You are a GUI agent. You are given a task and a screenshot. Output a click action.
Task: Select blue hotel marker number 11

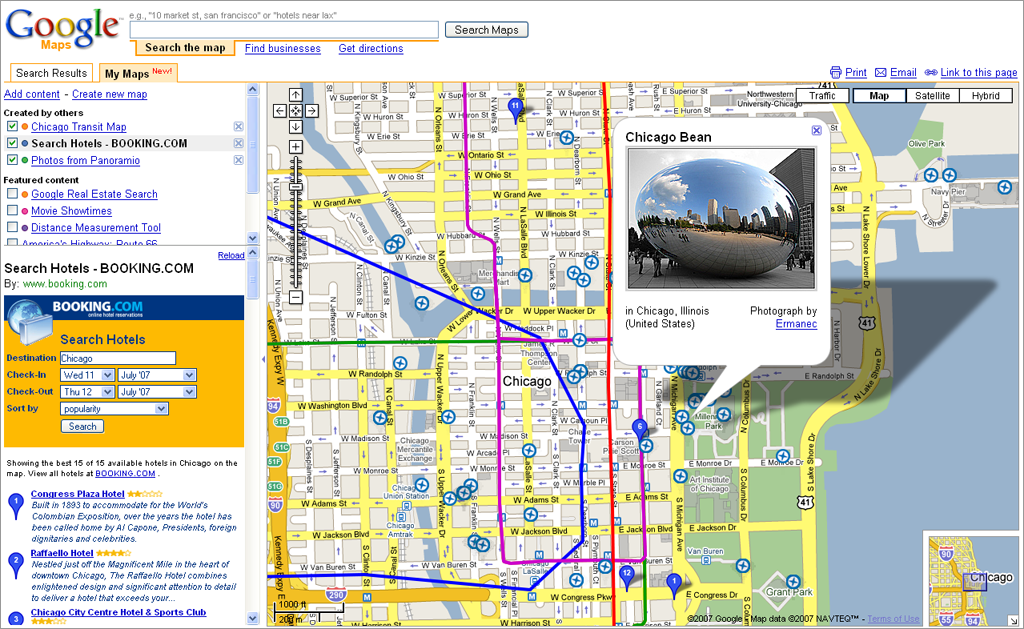pos(515,110)
